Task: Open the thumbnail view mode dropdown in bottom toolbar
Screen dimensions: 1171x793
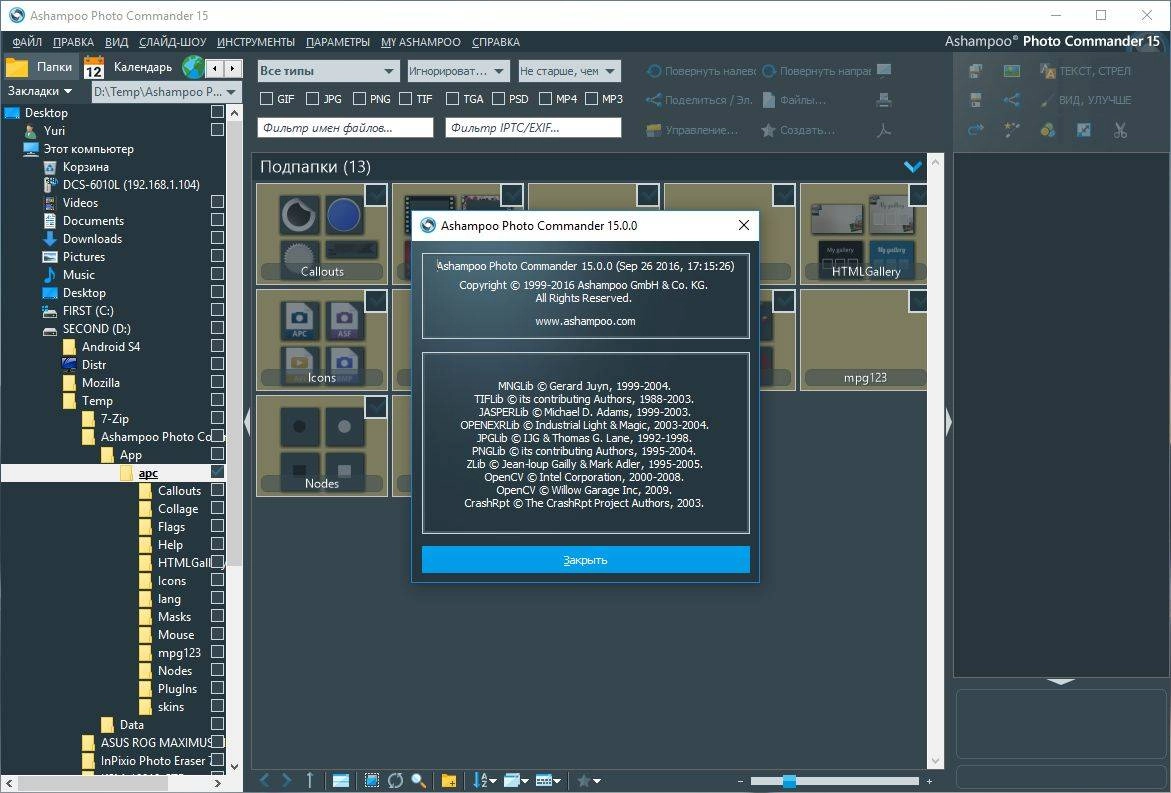Action: tap(515, 780)
